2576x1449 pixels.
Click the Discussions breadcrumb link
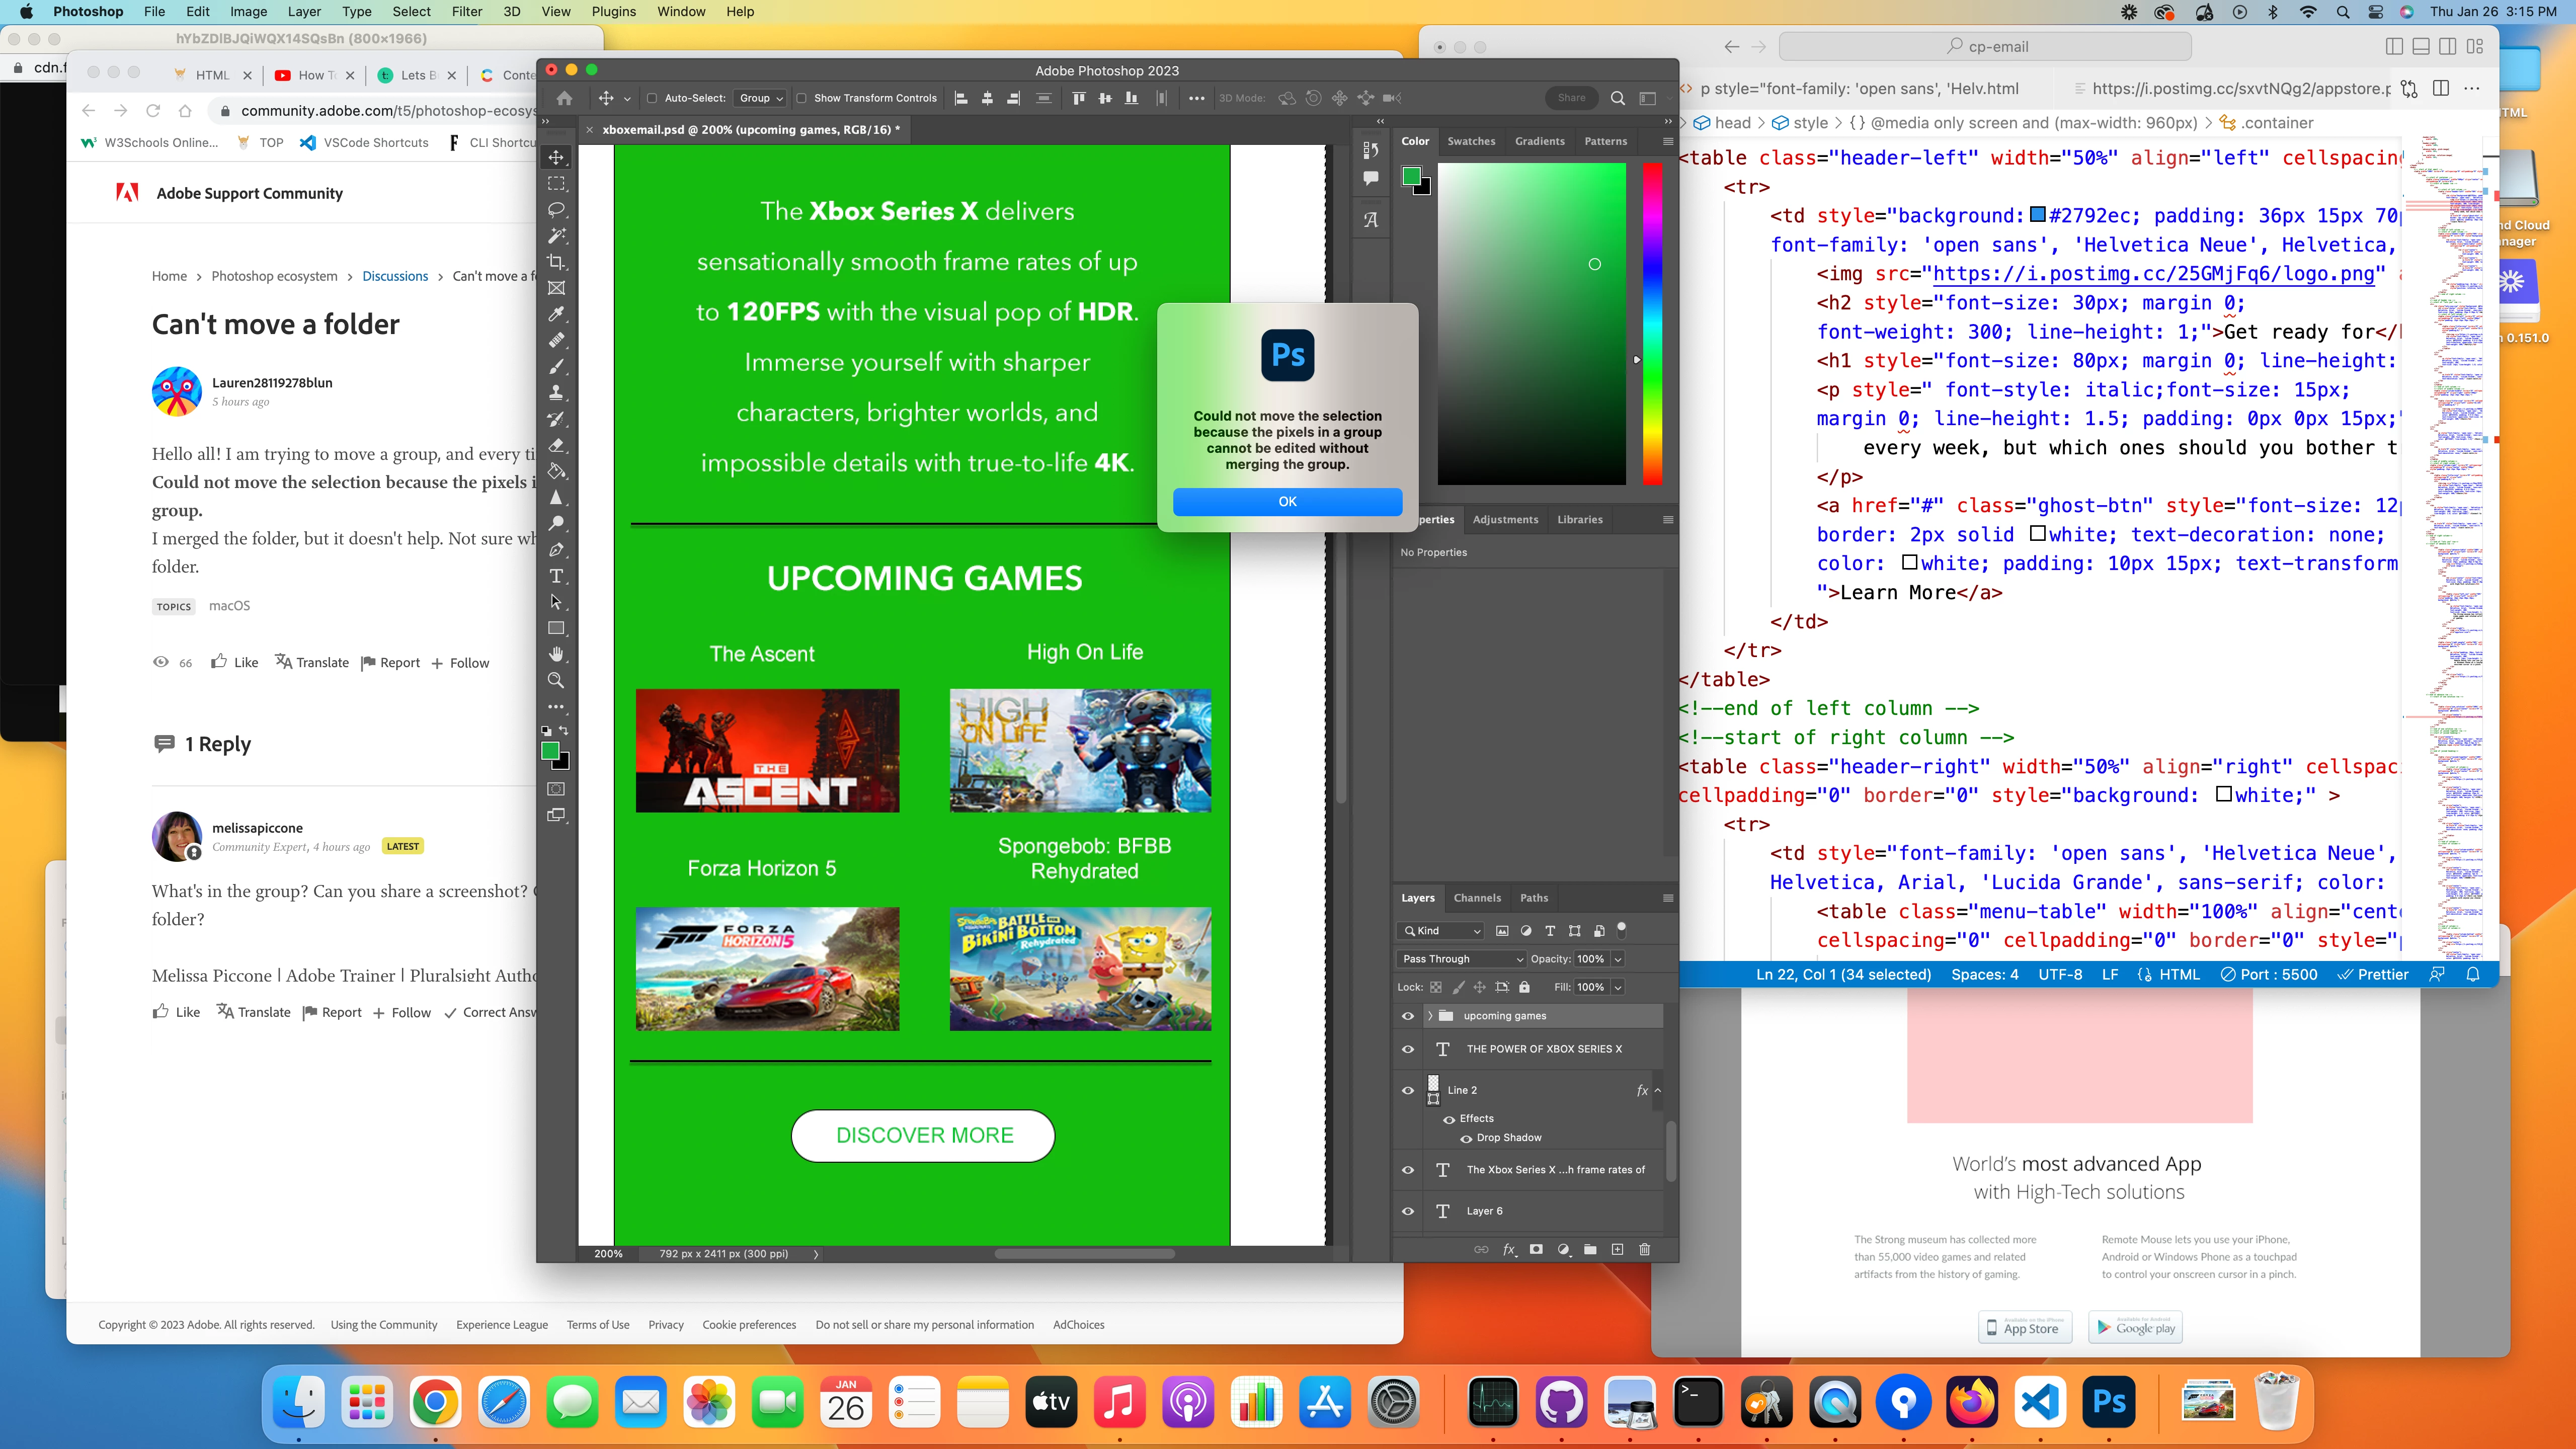394,276
